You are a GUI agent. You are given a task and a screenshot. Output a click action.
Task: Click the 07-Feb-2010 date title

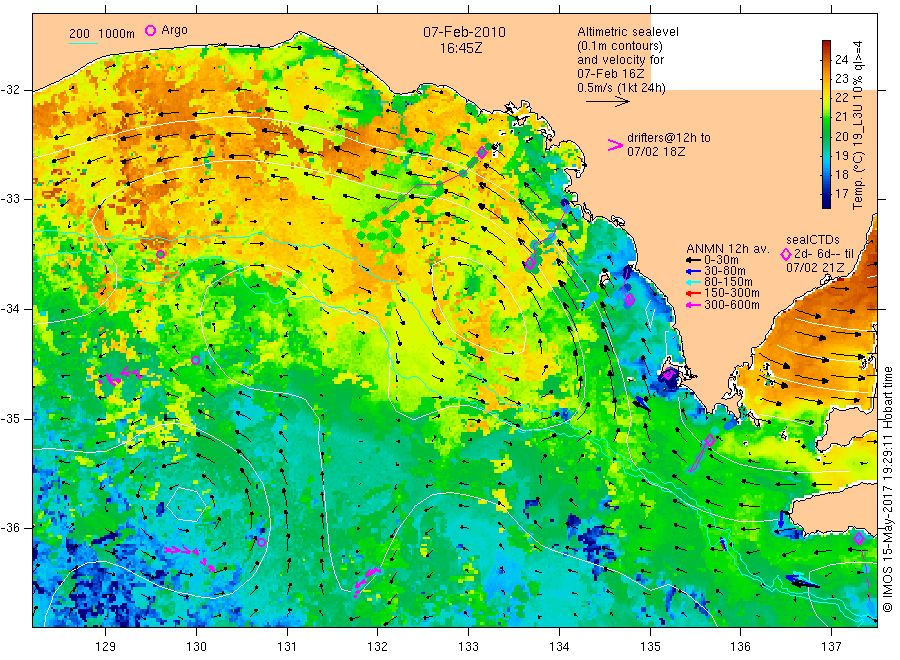(464, 32)
